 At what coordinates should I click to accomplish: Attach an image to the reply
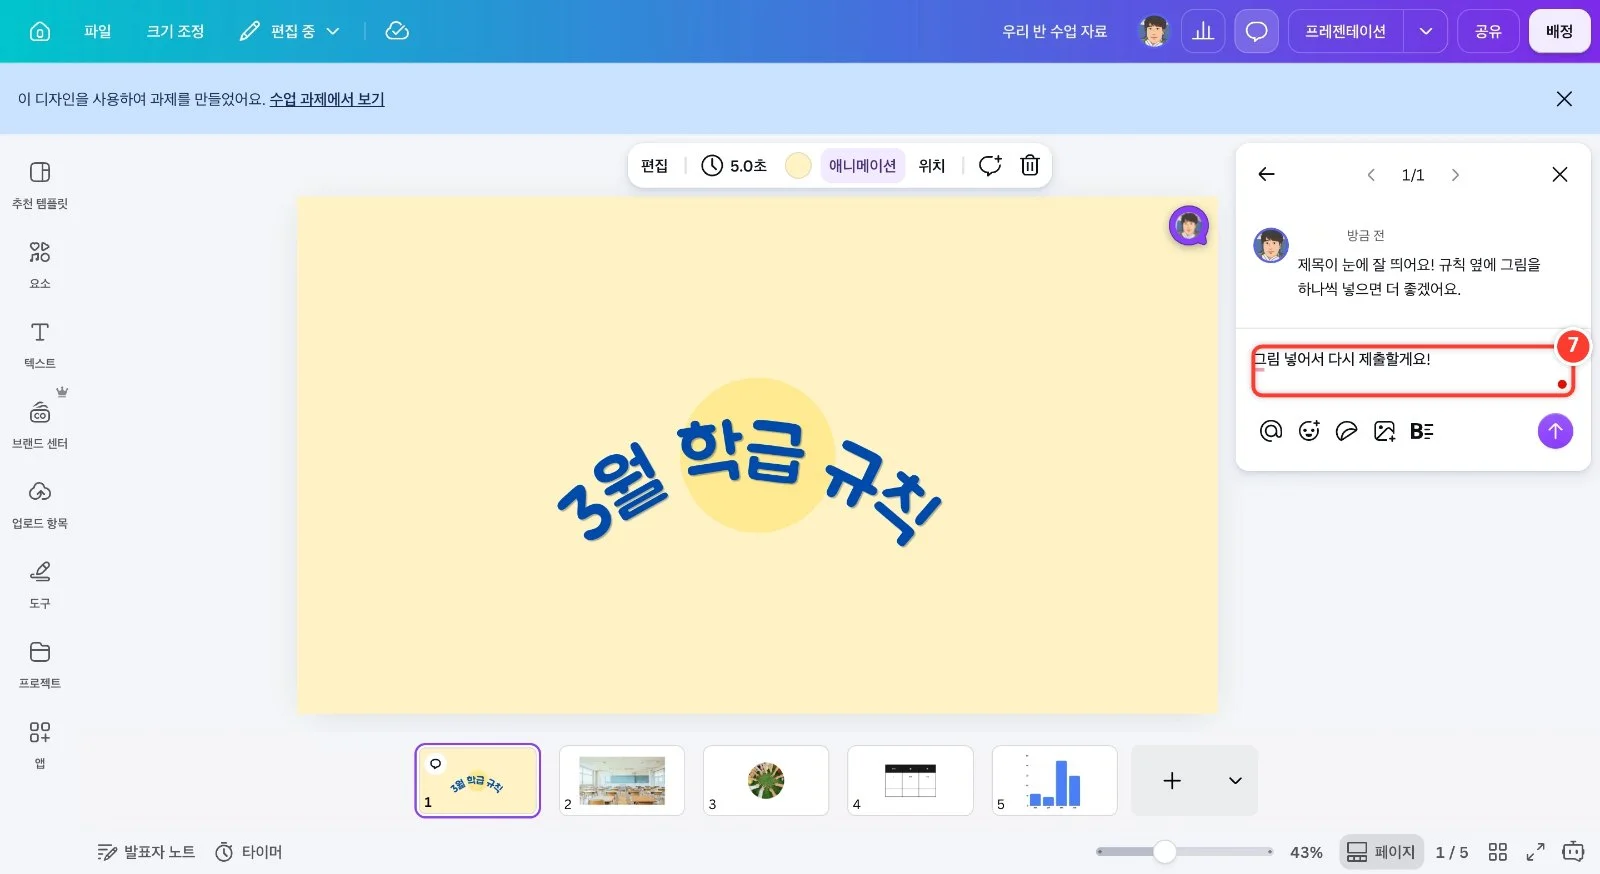(1385, 431)
